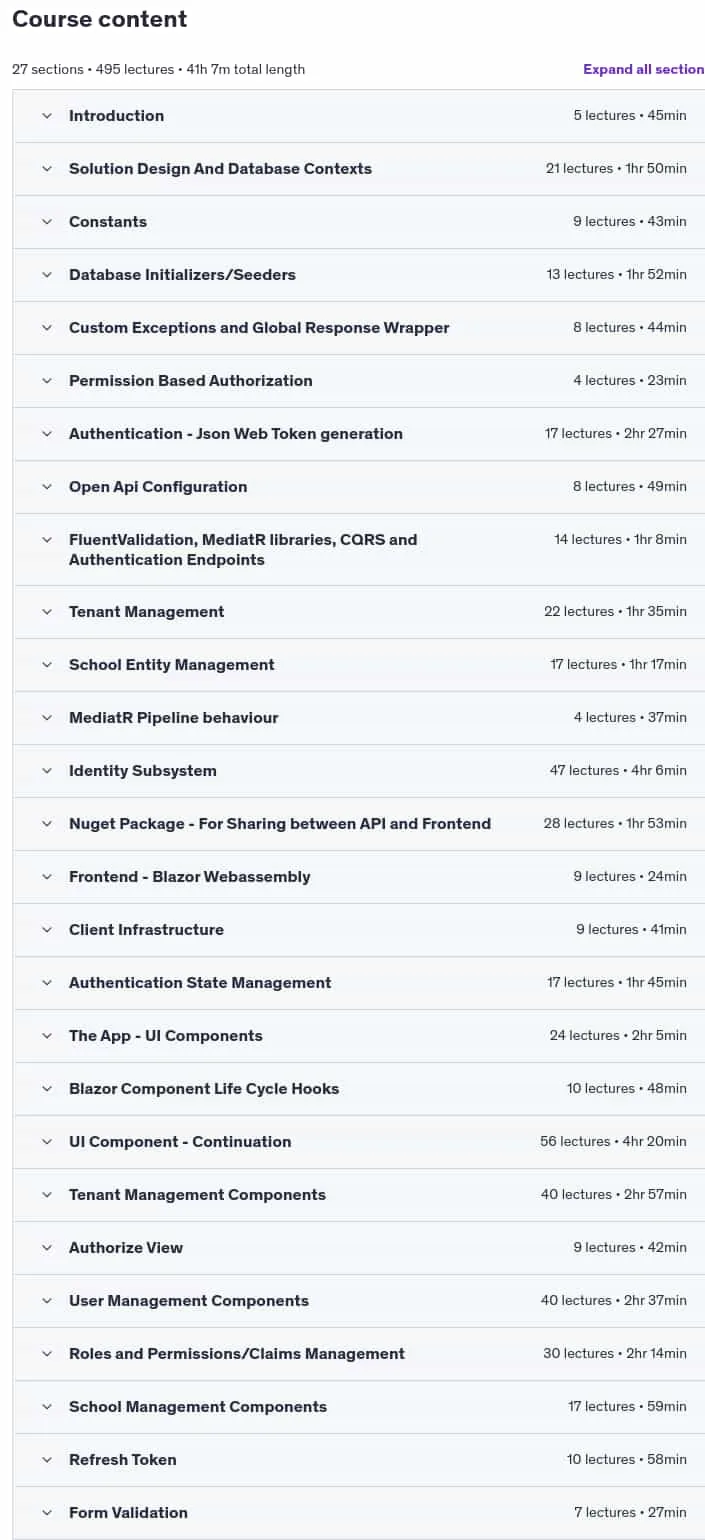Click the Client Infrastructure chevron icon
705x1540 pixels.
pyautogui.click(x=46, y=930)
